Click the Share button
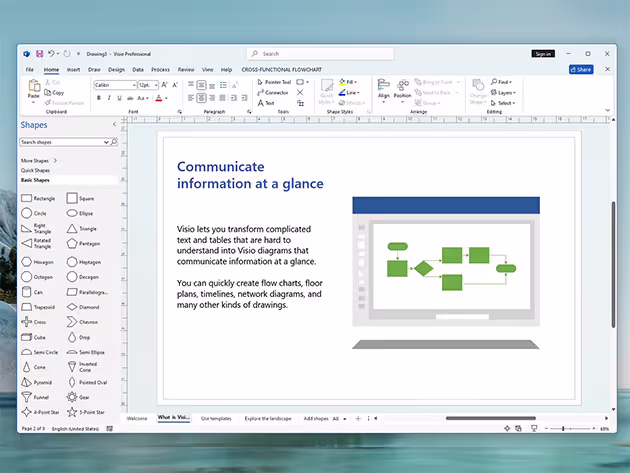 click(580, 69)
